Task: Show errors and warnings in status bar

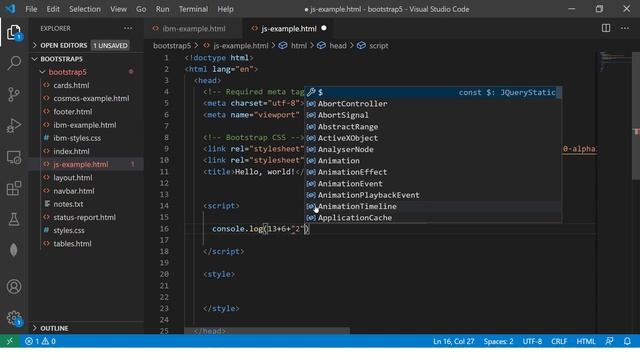Action: (40, 341)
